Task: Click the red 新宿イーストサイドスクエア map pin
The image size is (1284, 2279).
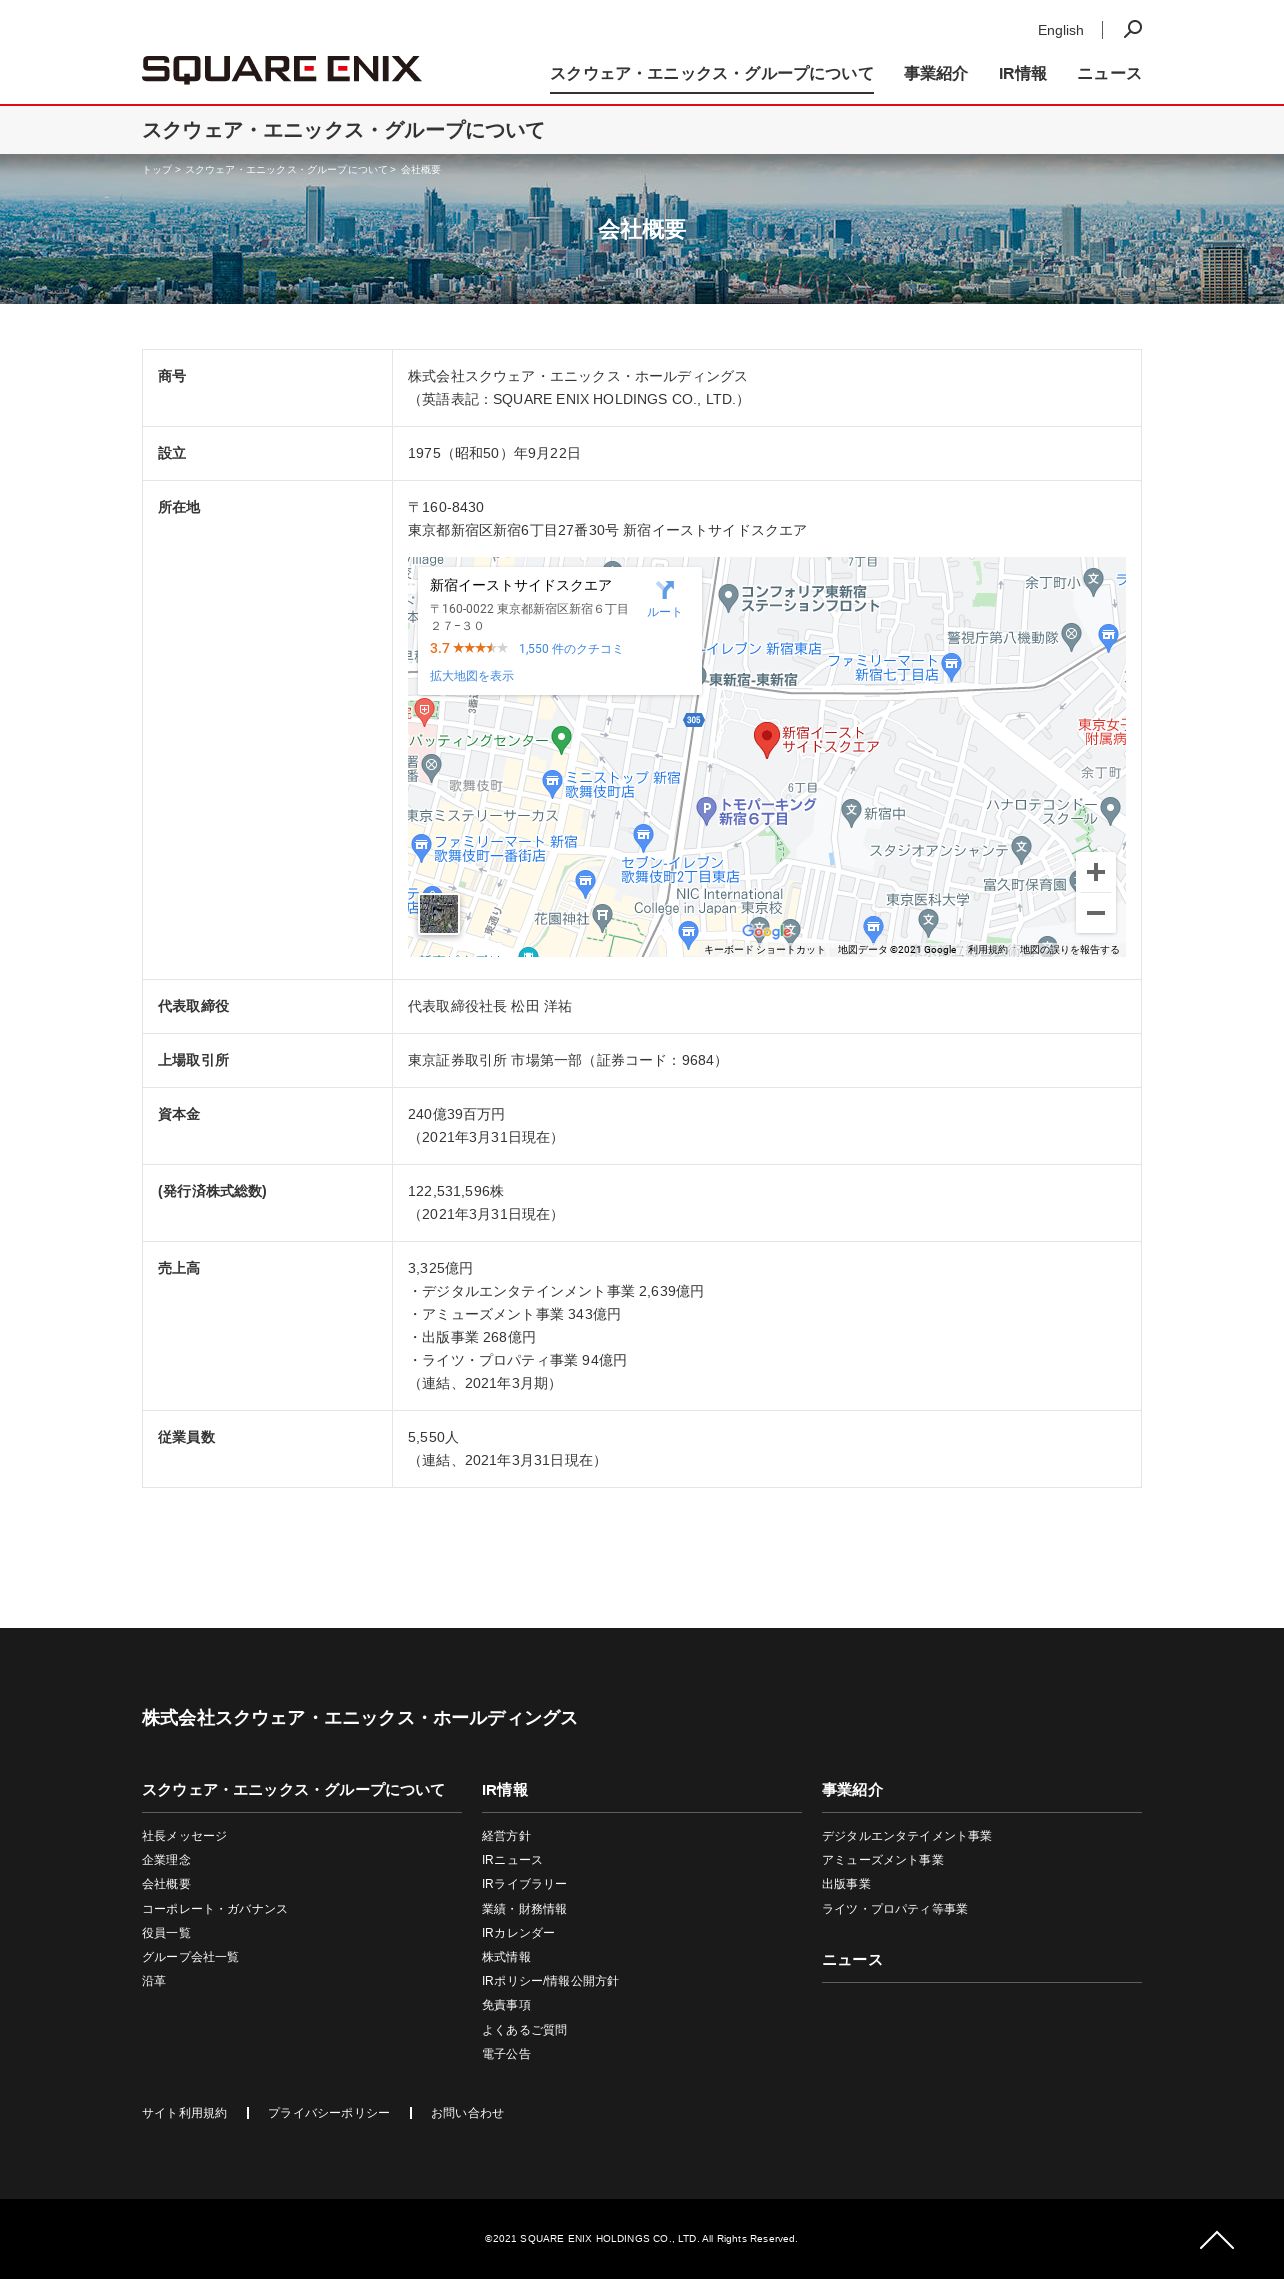Action: (766, 740)
